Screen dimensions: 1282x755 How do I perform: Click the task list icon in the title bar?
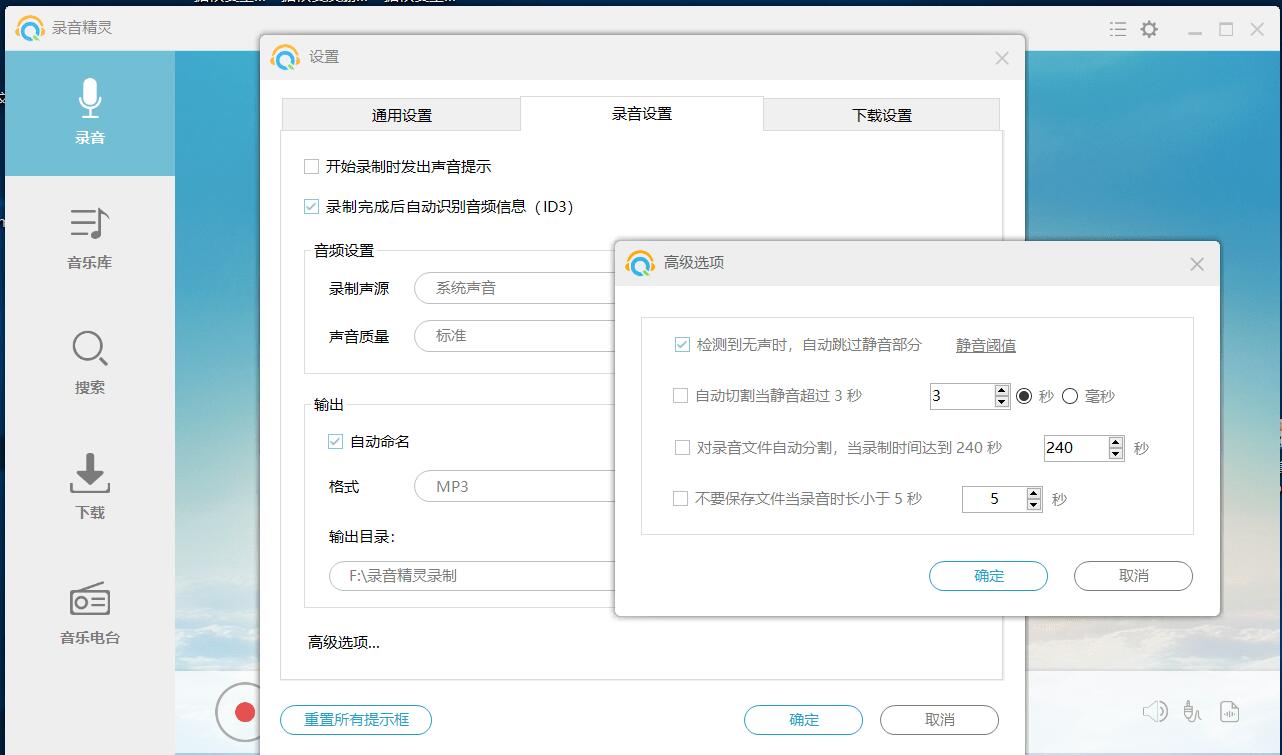[1117, 29]
